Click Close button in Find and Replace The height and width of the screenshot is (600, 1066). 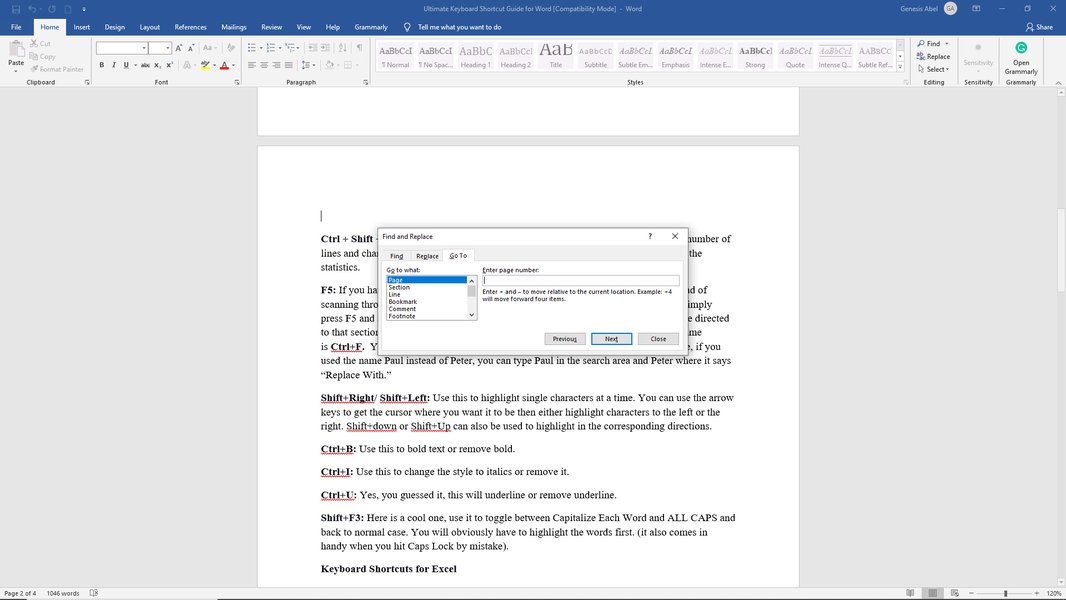(658, 339)
